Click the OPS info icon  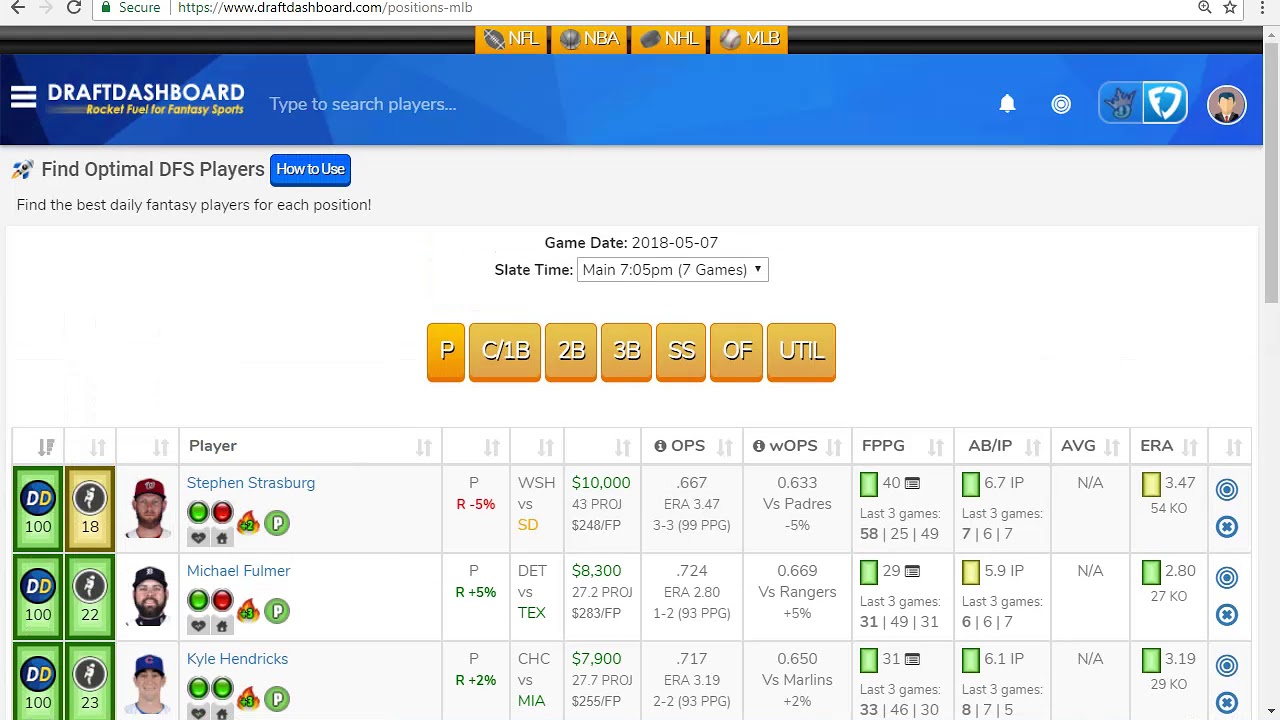click(660, 446)
